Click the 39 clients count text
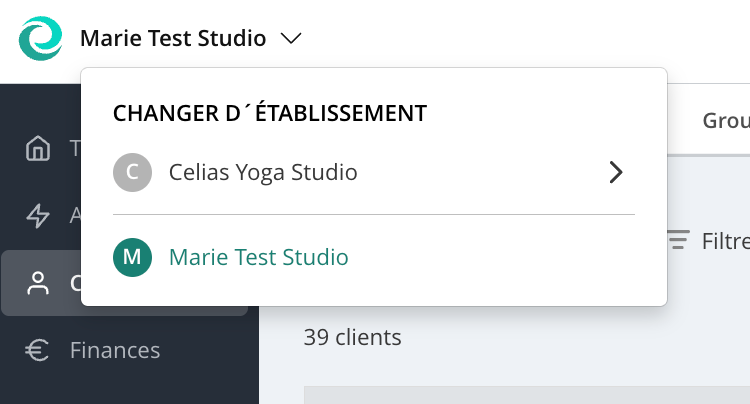750x404 pixels. click(x=353, y=338)
